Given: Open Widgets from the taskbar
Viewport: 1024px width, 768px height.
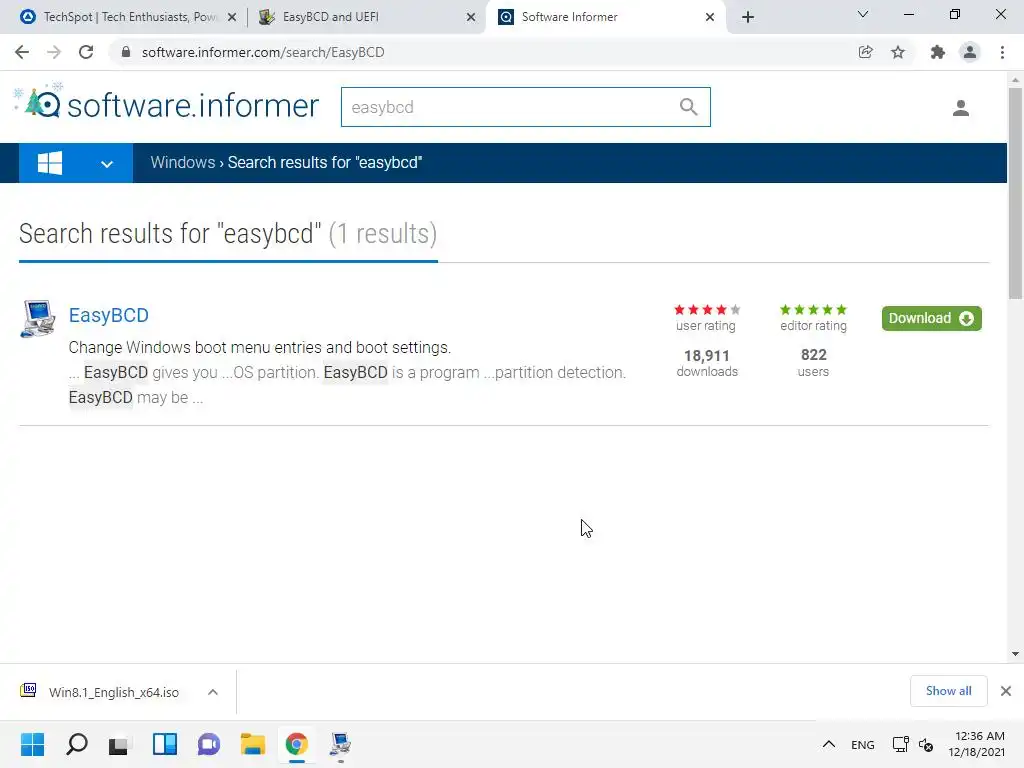Looking at the screenshot, I should pyautogui.click(x=165, y=744).
